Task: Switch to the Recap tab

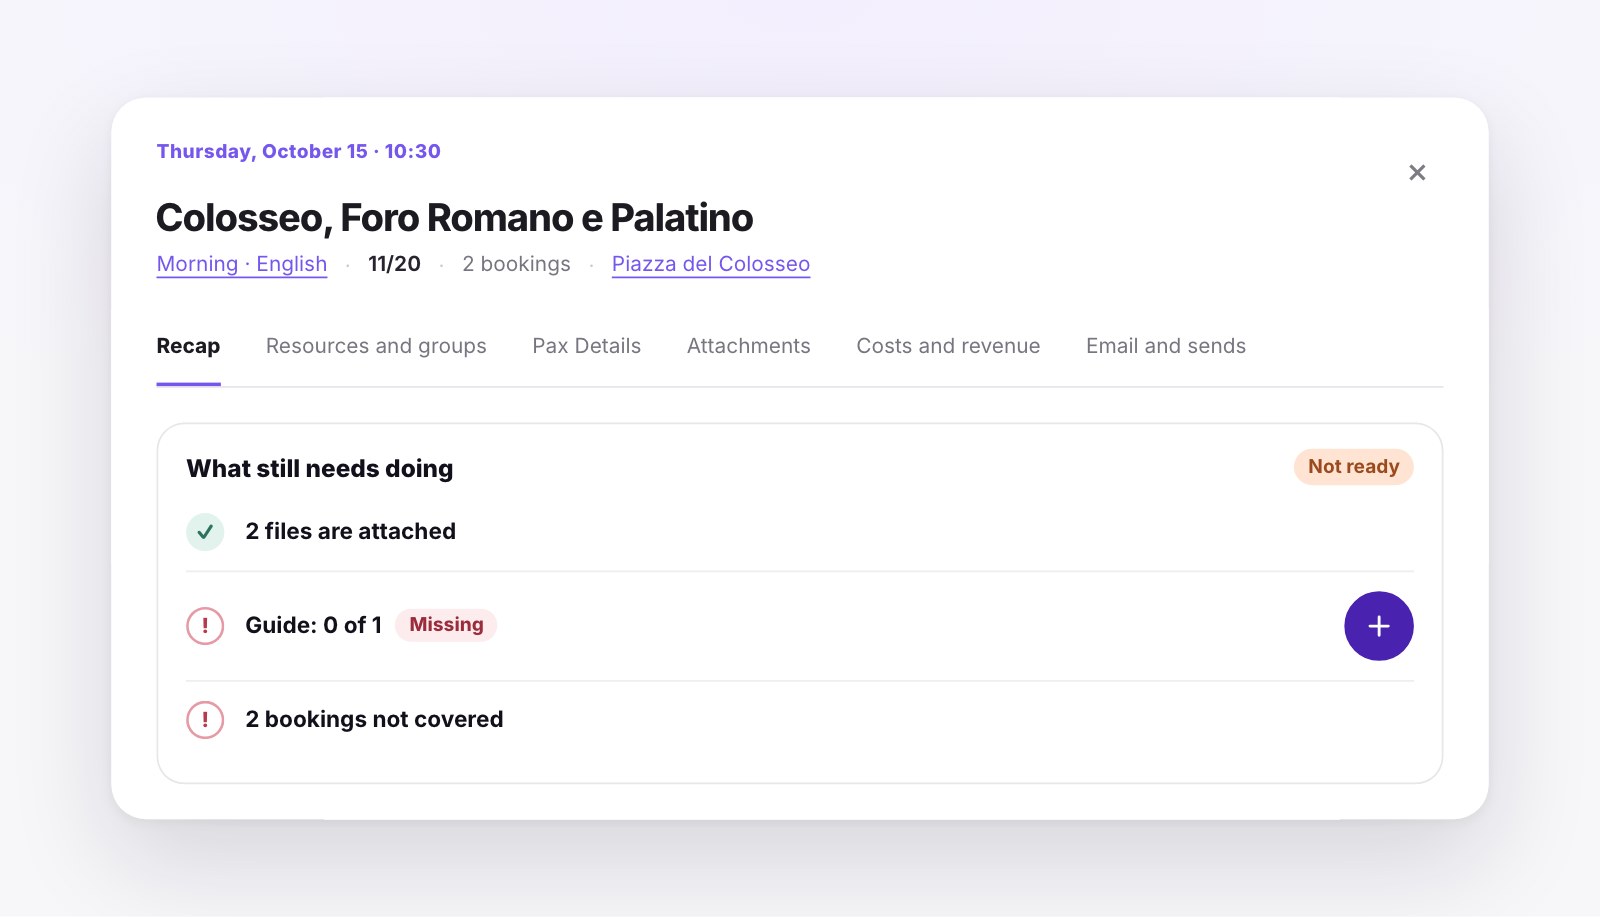Action: 188,346
